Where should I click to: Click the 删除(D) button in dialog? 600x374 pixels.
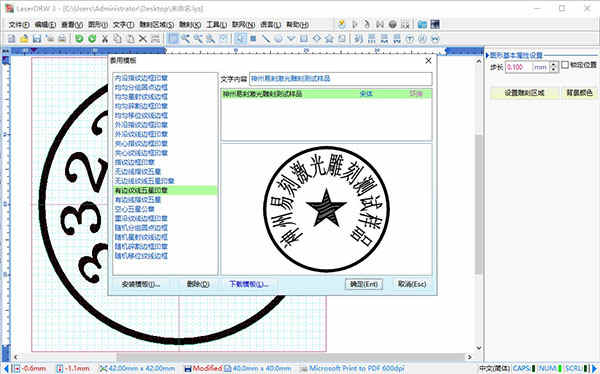198,284
